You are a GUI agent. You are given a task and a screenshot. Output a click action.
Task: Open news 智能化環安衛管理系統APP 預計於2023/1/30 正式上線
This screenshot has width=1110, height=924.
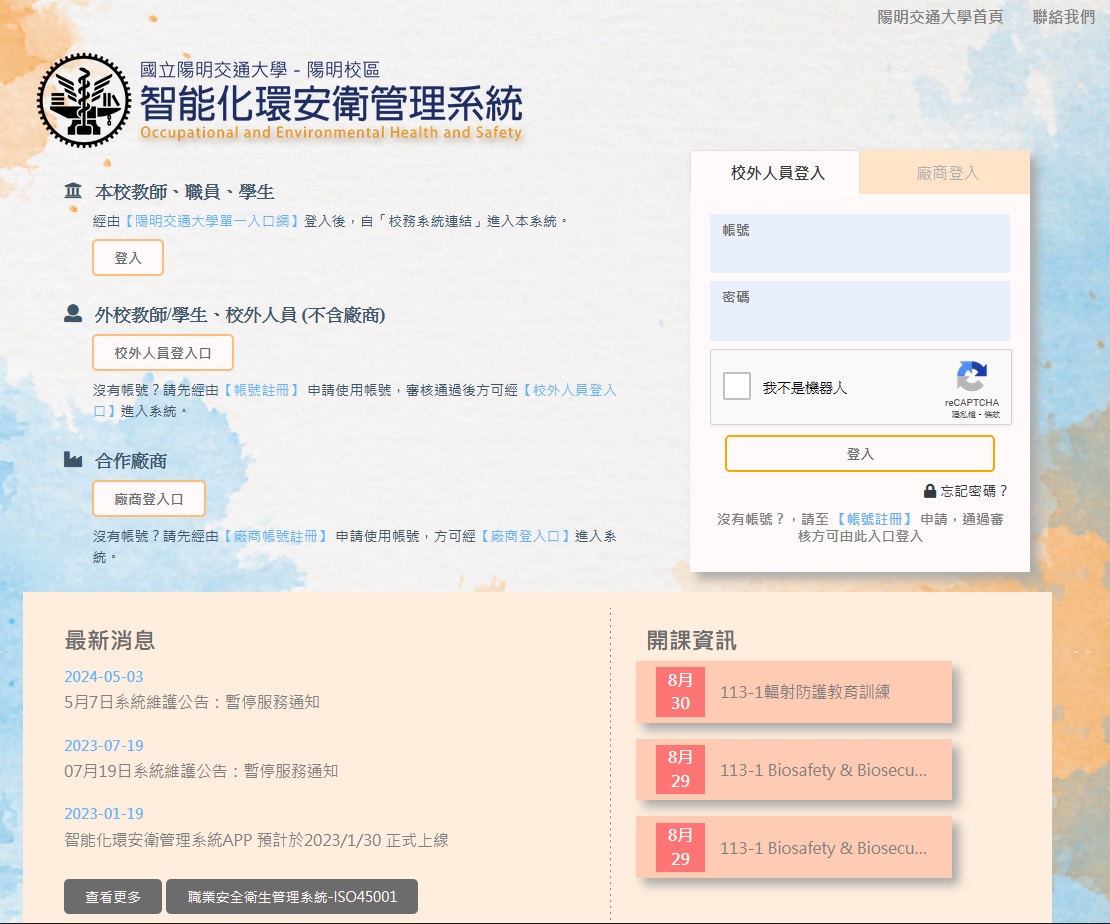pos(256,840)
